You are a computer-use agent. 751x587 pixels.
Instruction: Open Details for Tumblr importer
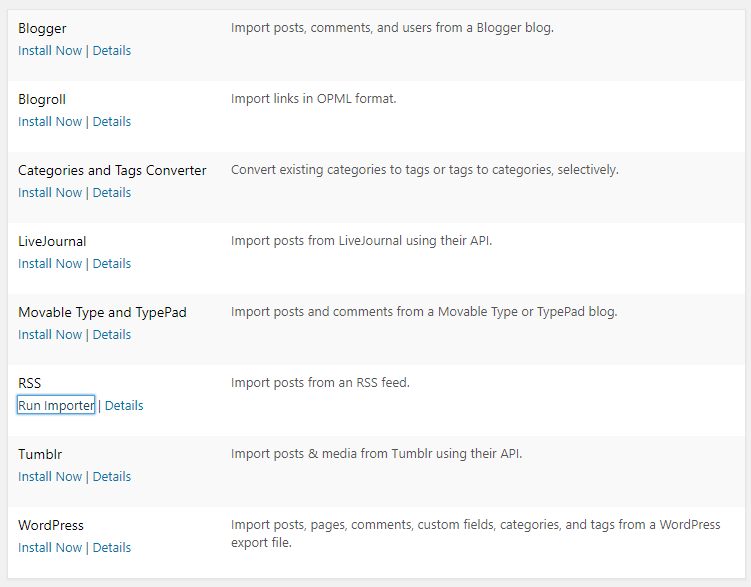tap(111, 477)
